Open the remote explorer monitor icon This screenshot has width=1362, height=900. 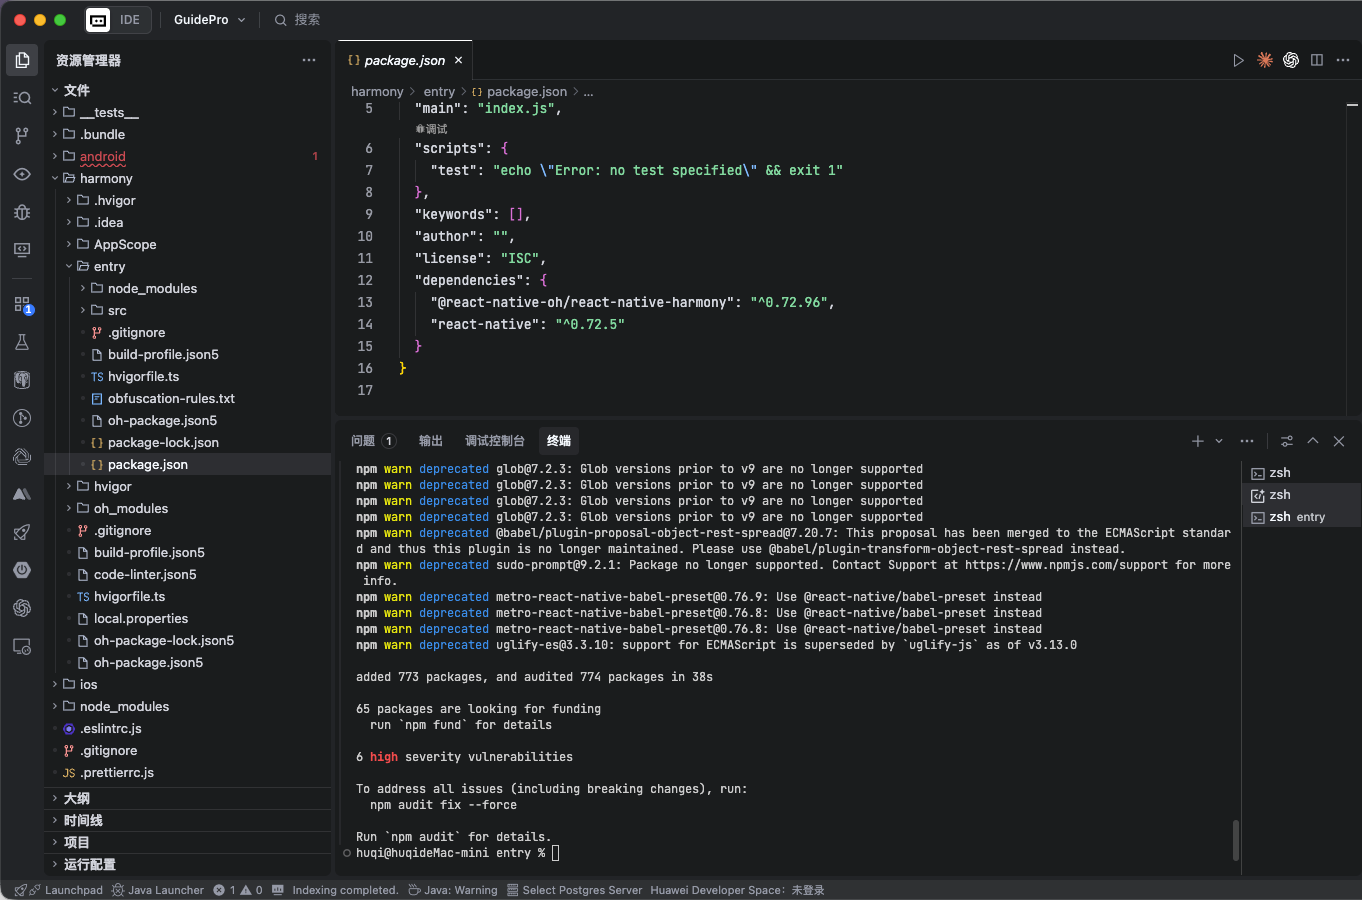[x=22, y=250]
